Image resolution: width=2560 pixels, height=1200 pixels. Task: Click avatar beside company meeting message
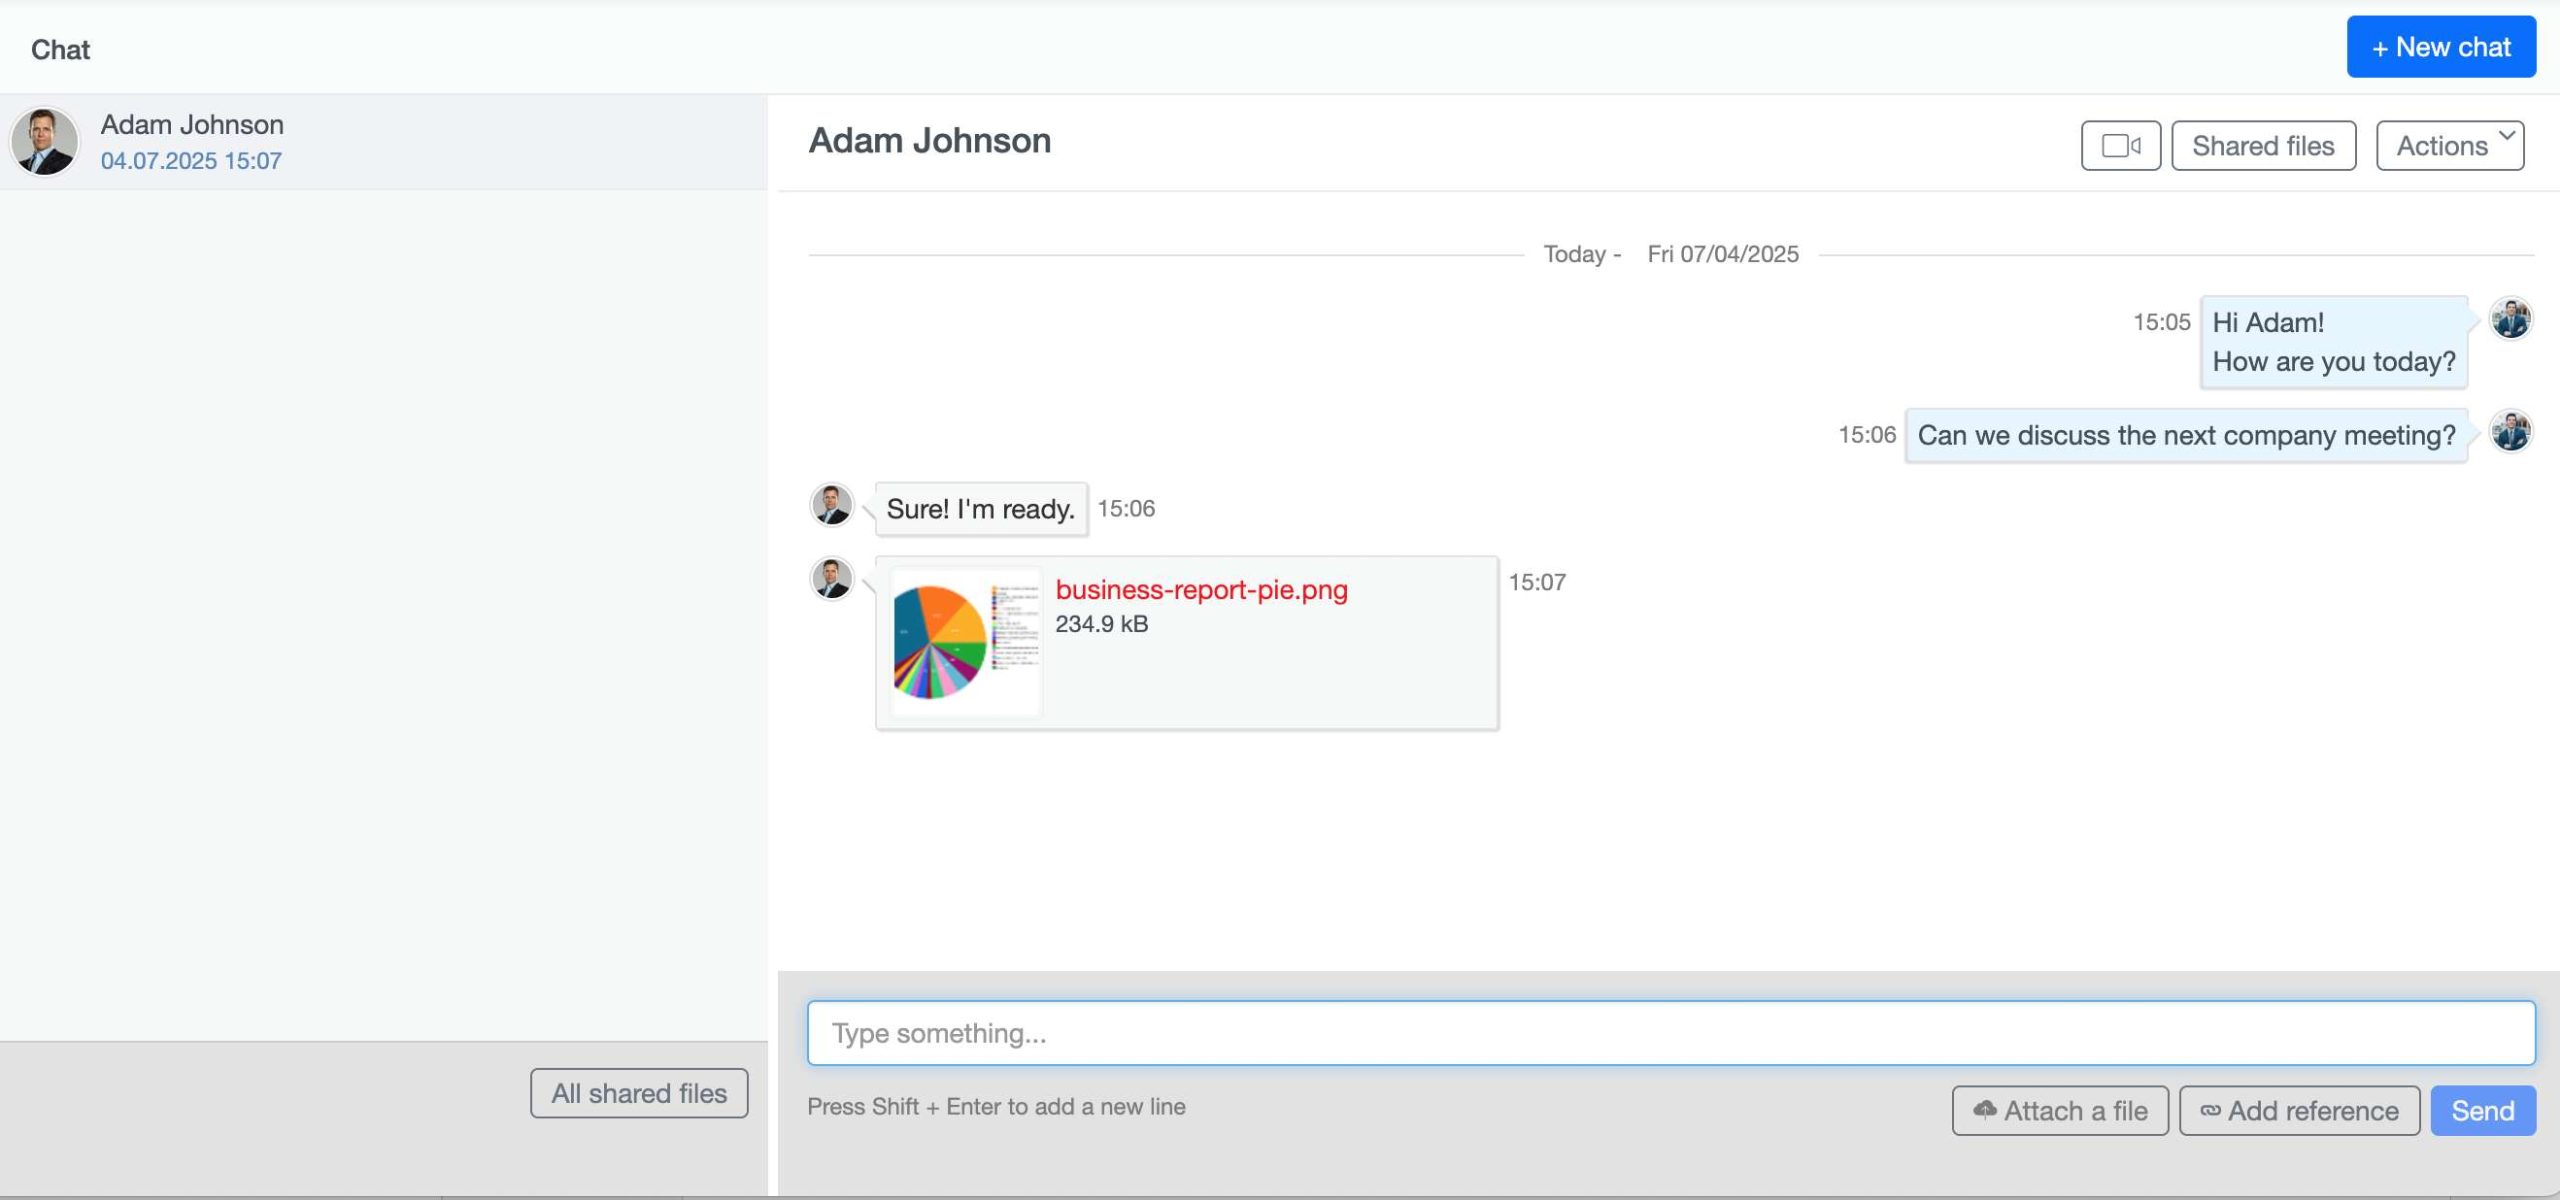2510,432
